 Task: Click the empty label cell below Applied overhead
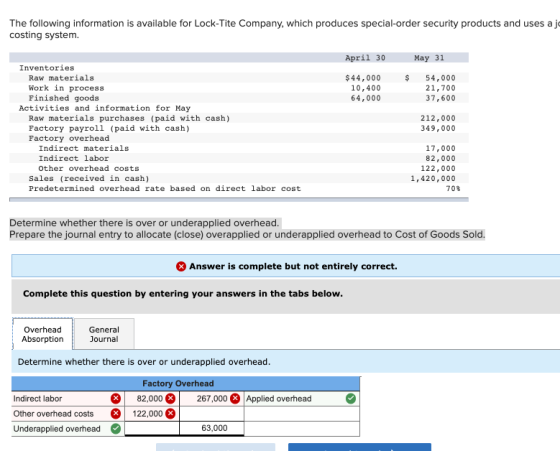(302, 414)
